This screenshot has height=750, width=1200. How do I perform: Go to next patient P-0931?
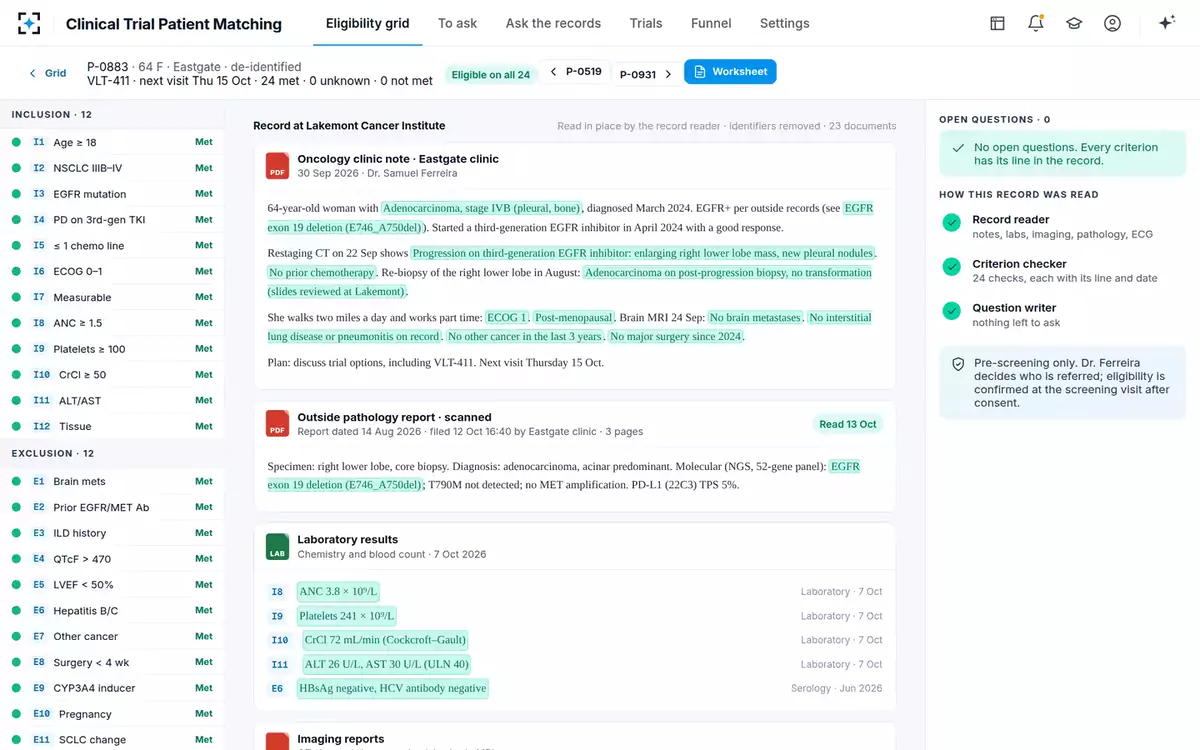[645, 73]
